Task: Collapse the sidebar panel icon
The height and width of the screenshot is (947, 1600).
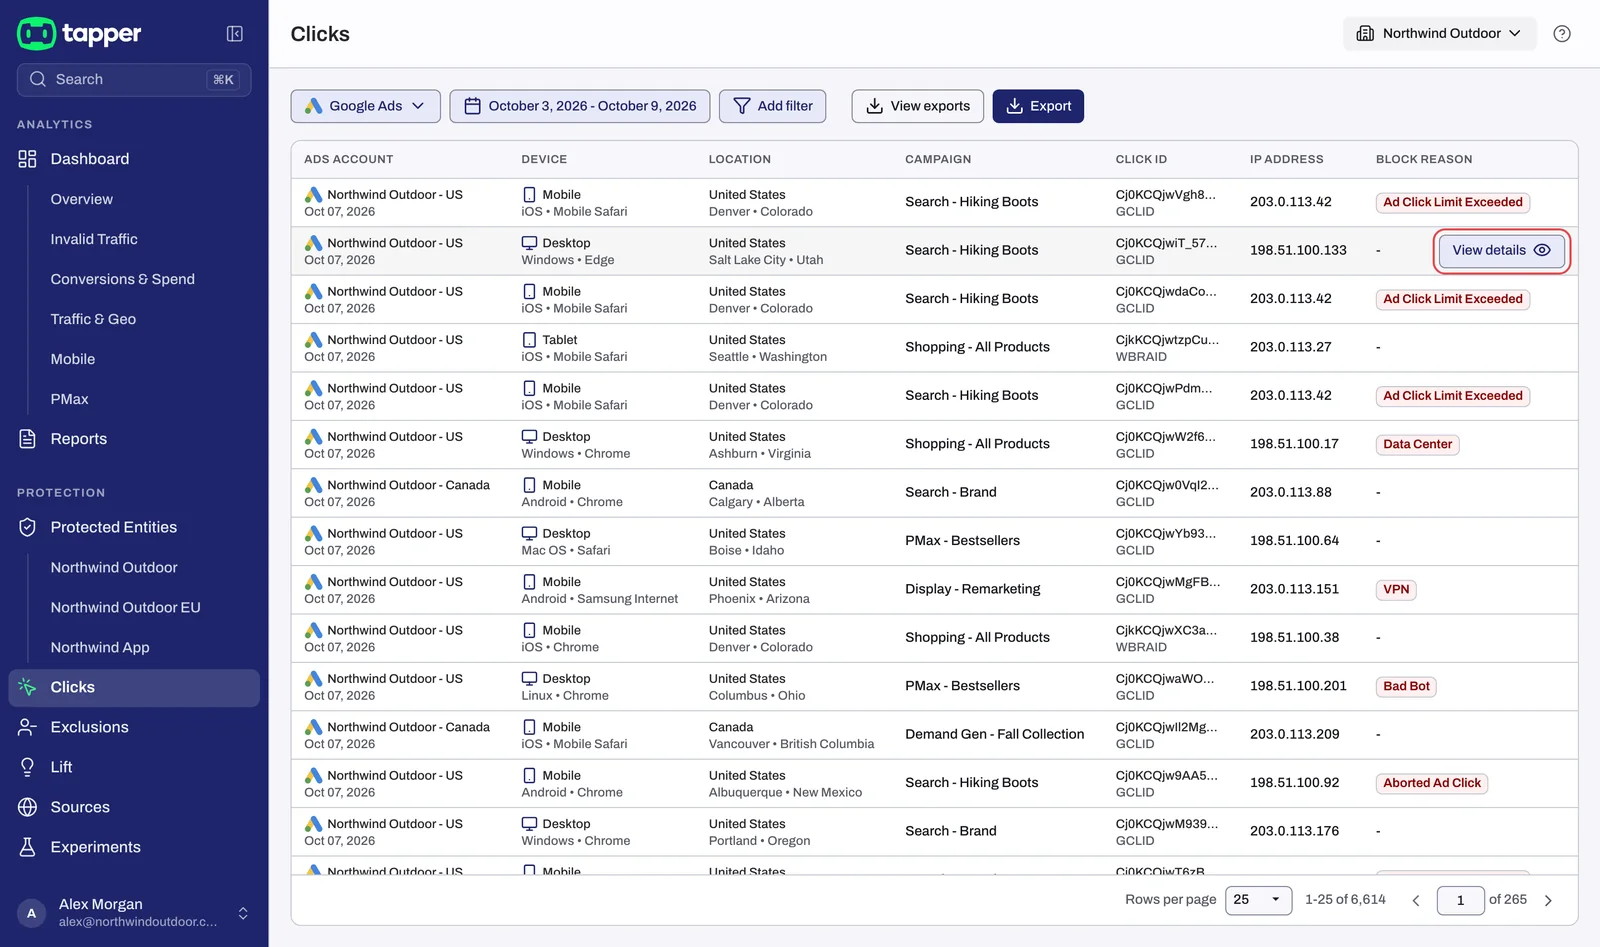Action: 235,34
